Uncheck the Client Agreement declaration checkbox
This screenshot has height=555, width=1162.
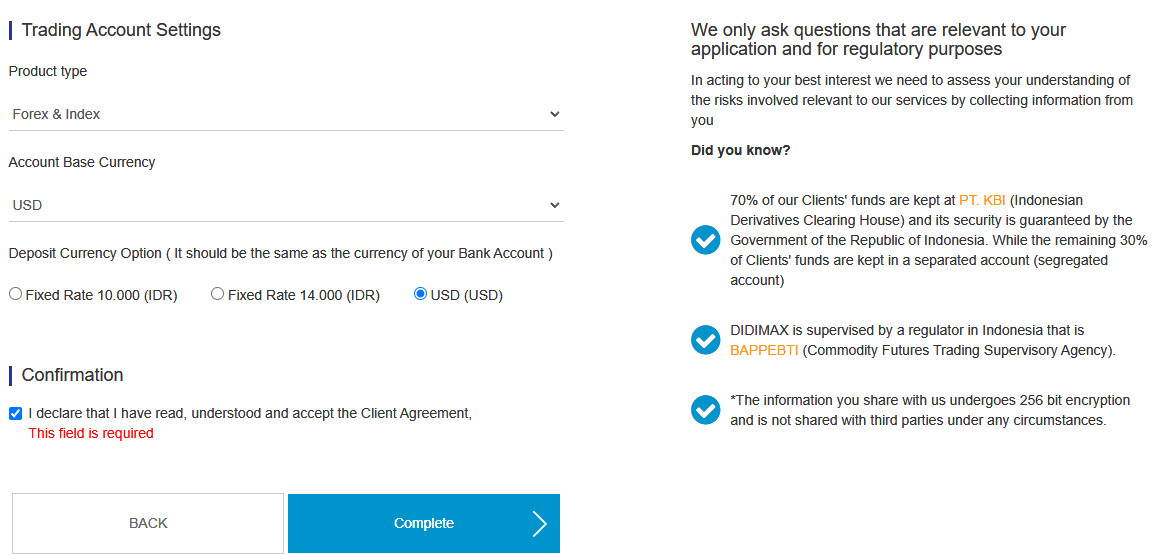point(16,413)
